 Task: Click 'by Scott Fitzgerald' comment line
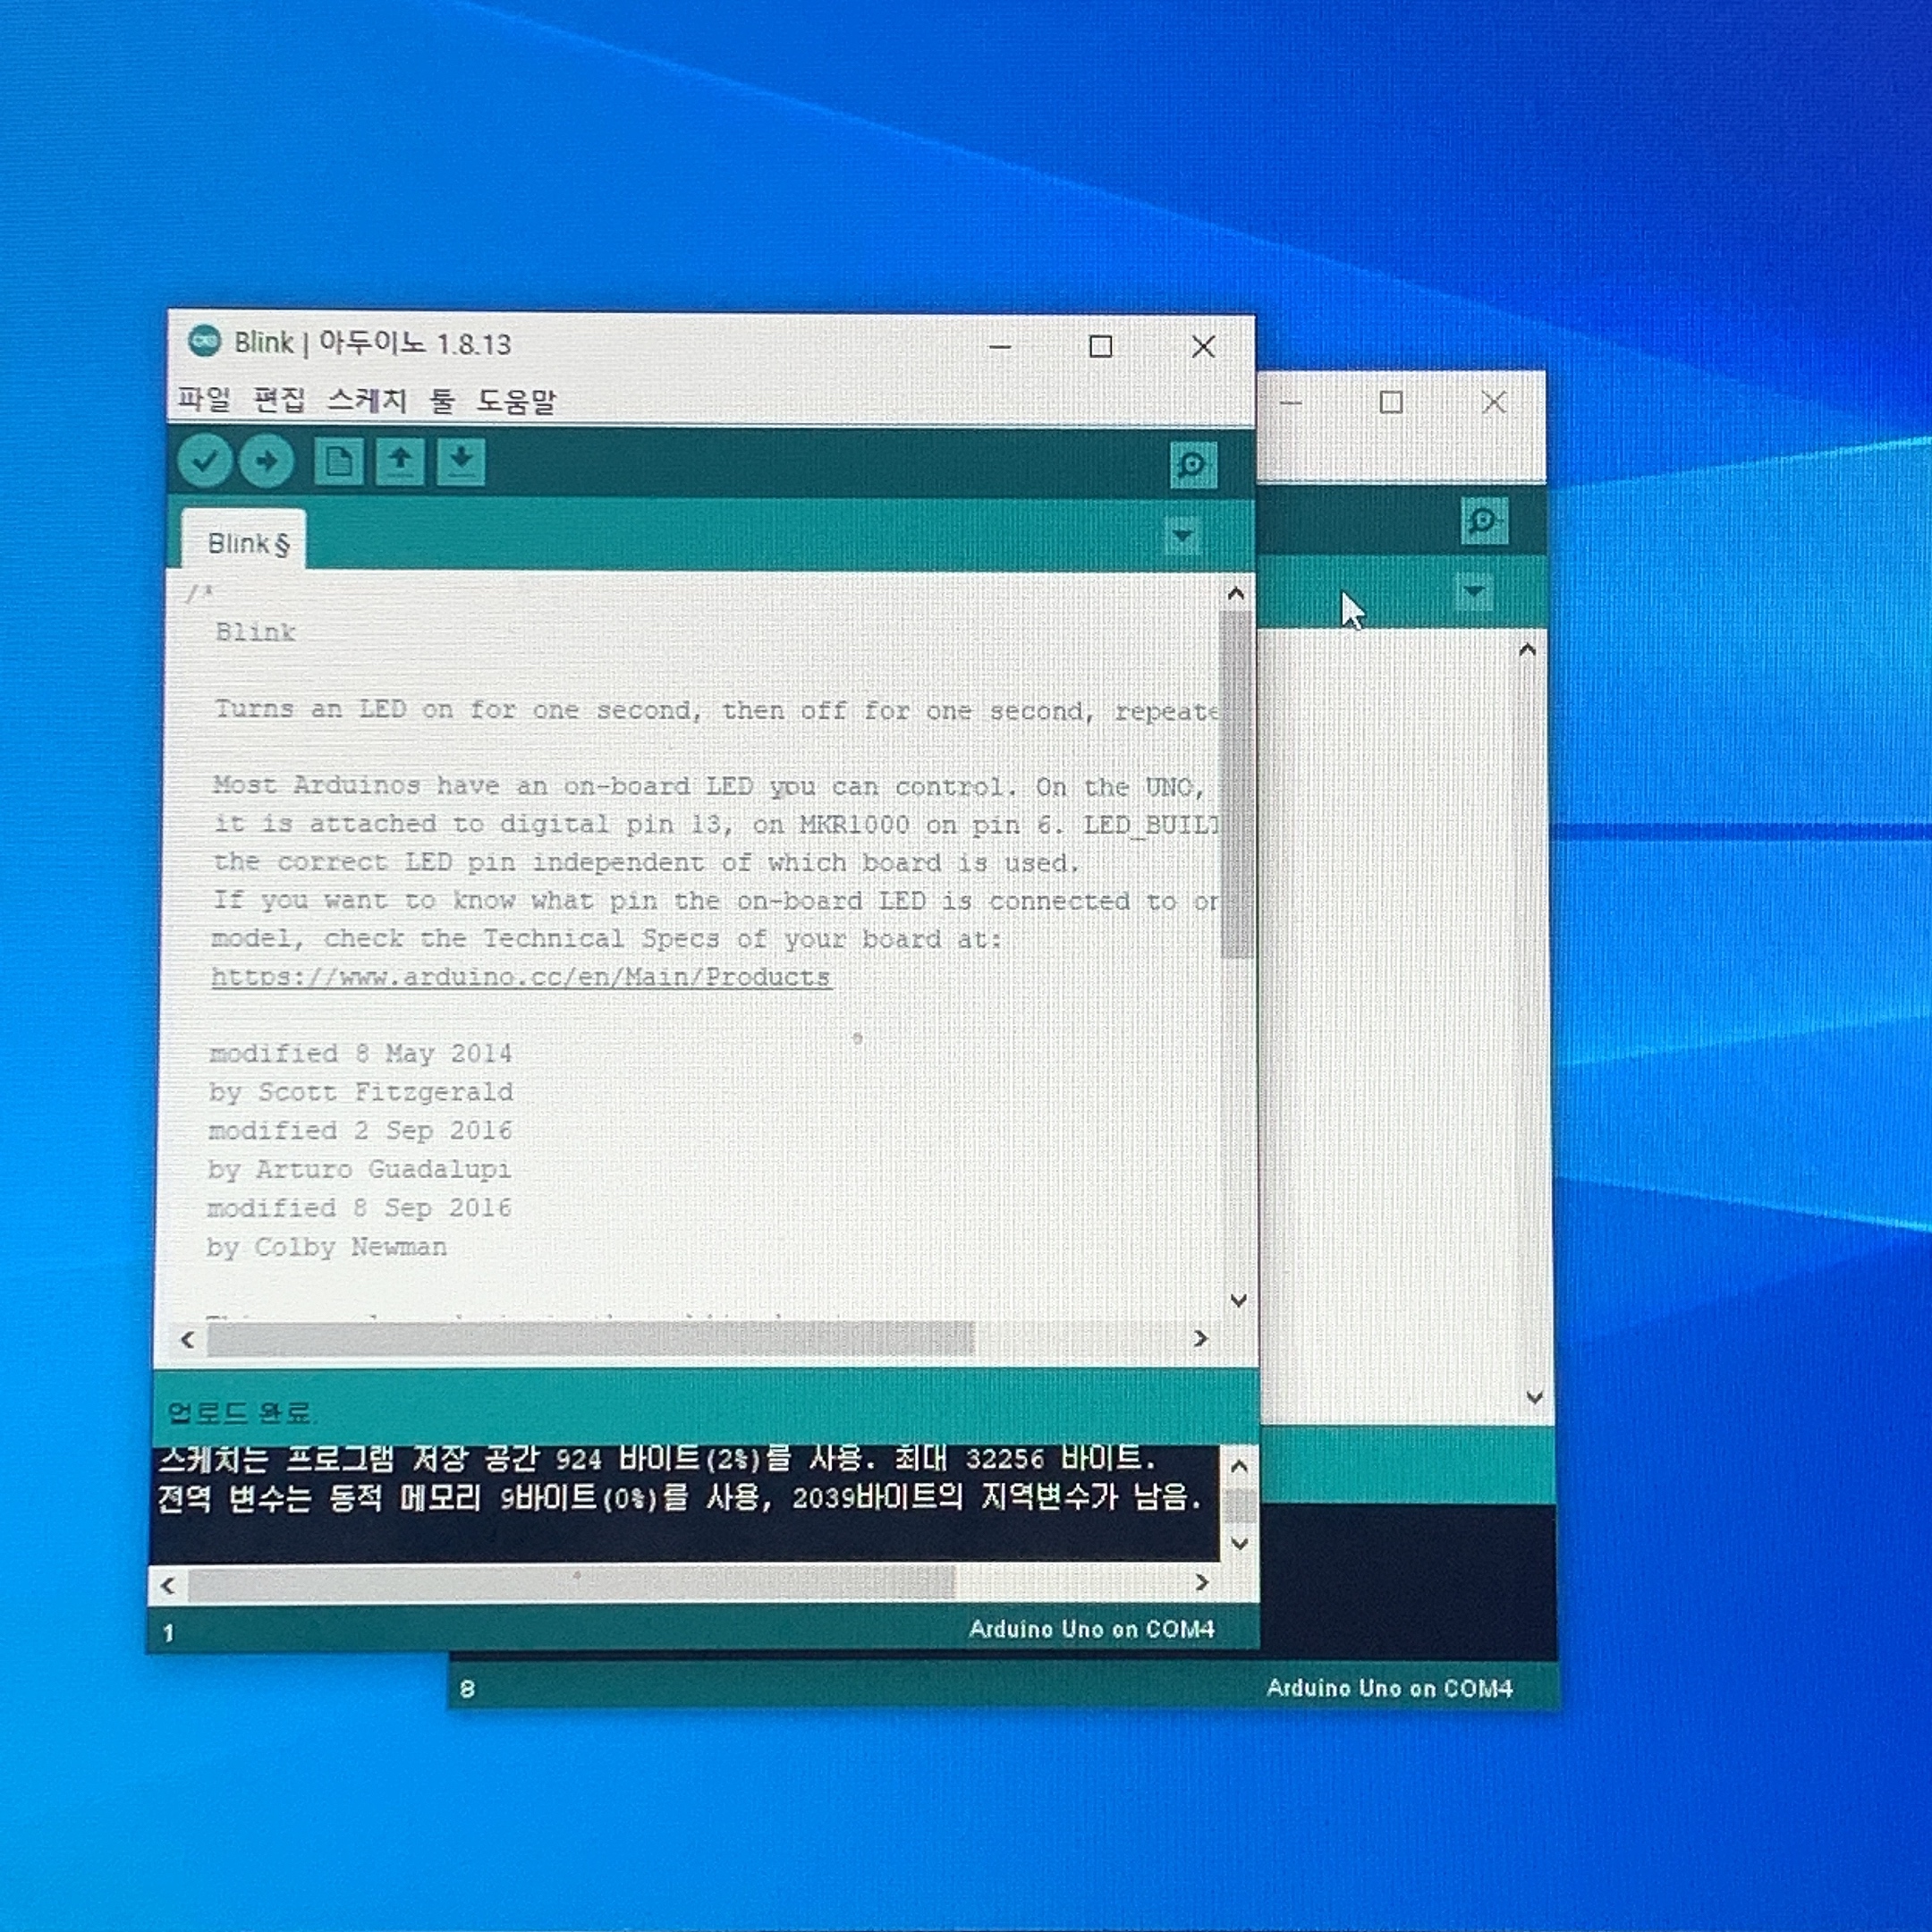pos(361,1092)
